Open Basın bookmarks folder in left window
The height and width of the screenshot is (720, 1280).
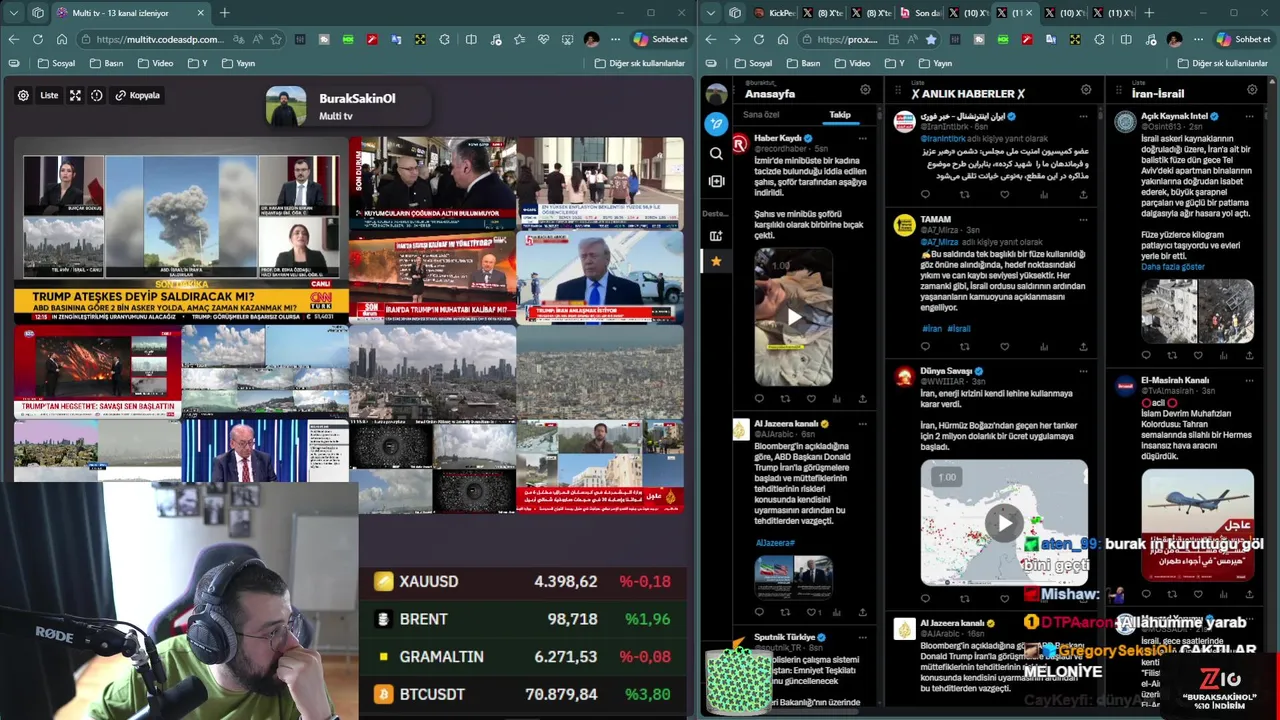[106, 63]
